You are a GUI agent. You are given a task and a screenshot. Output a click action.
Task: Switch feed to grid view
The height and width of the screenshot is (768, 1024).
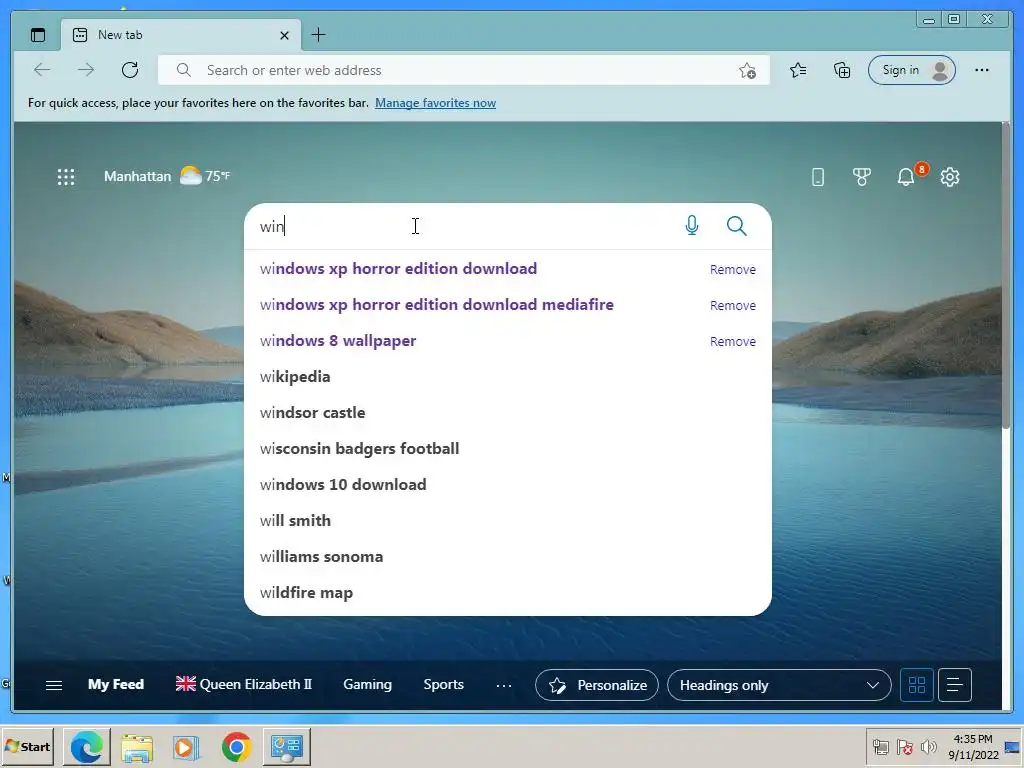[917, 685]
